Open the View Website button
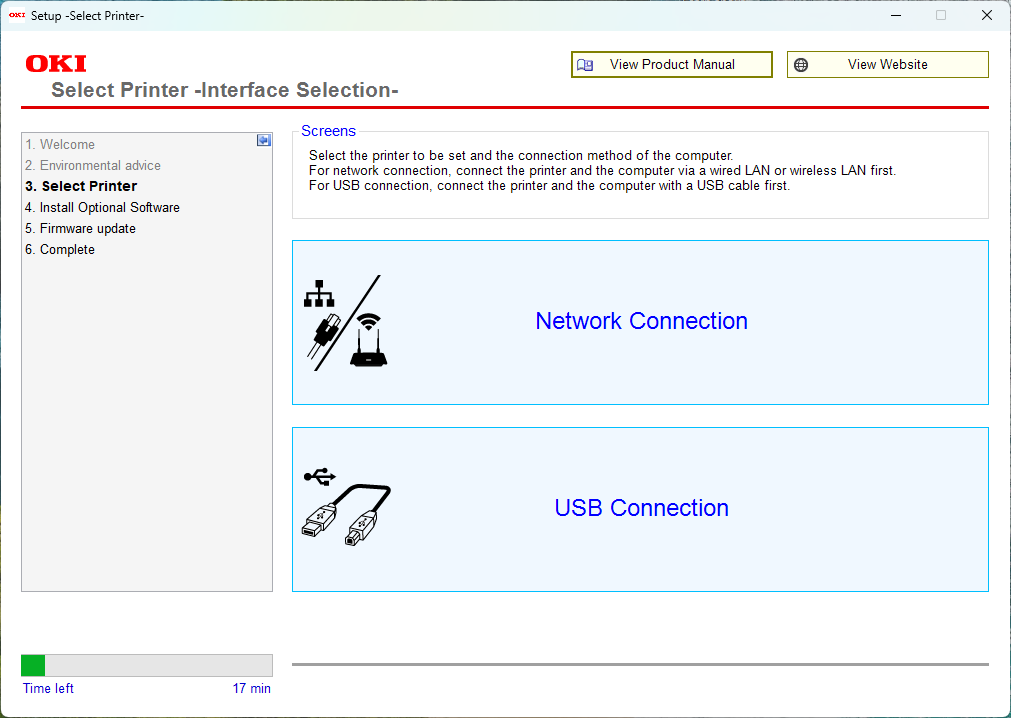 pyautogui.click(x=887, y=64)
